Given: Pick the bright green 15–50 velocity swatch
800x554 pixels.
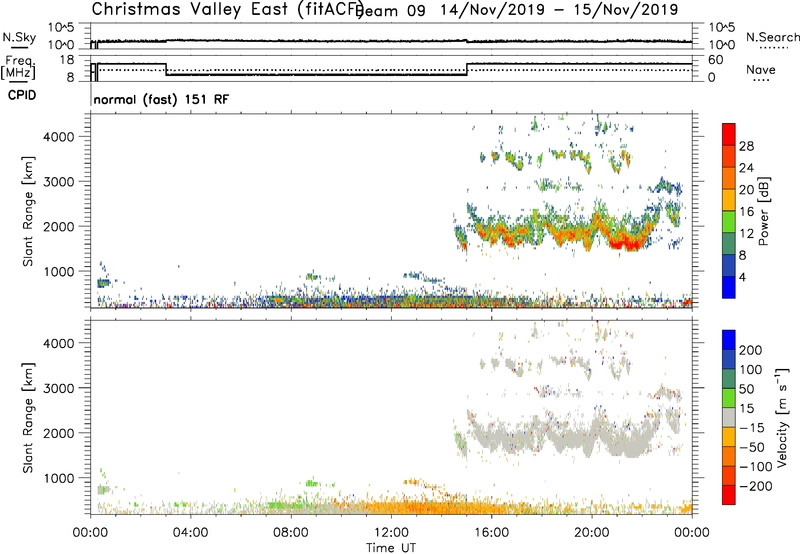Looking at the screenshot, I should [729, 398].
